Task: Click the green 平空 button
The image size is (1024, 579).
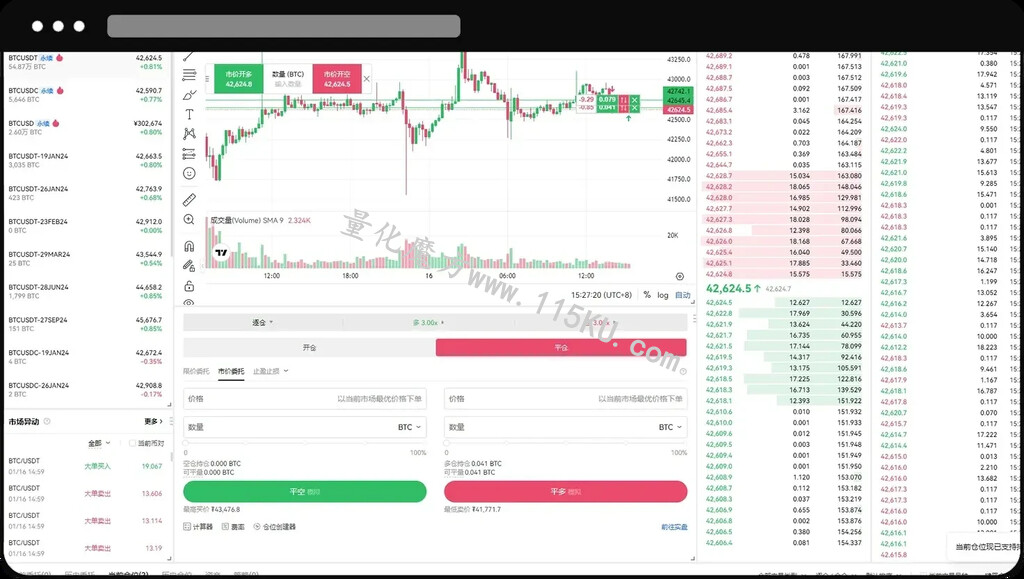Action: 304,492
